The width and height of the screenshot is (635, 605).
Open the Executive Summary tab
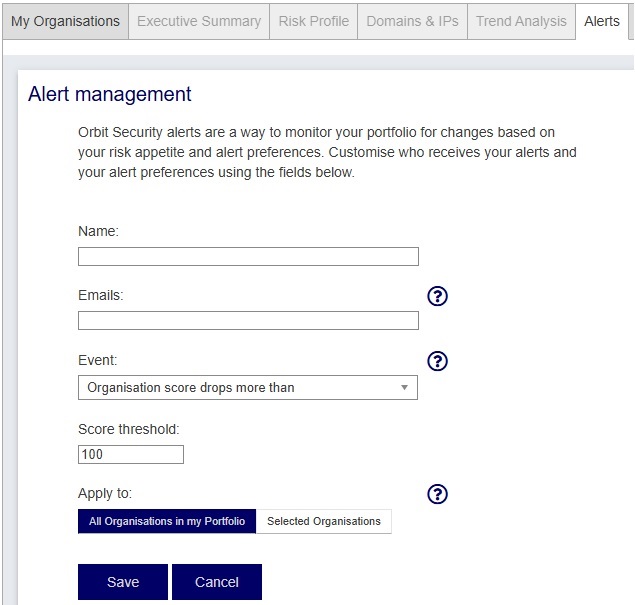(199, 21)
